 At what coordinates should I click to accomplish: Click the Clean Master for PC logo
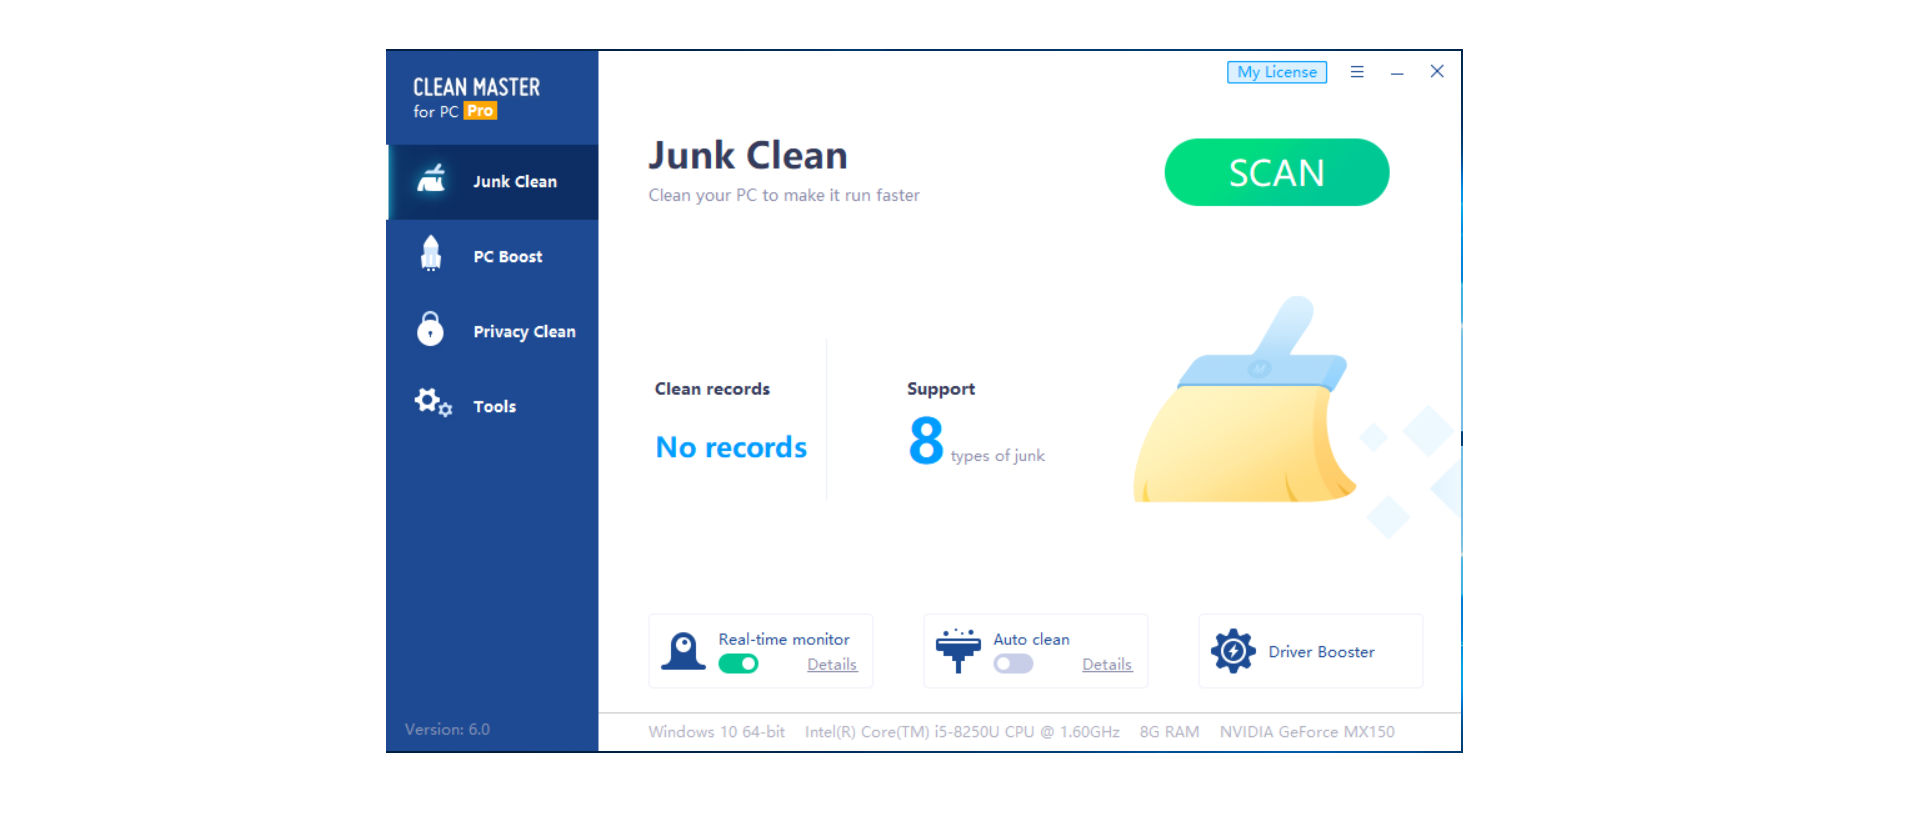coord(476,98)
